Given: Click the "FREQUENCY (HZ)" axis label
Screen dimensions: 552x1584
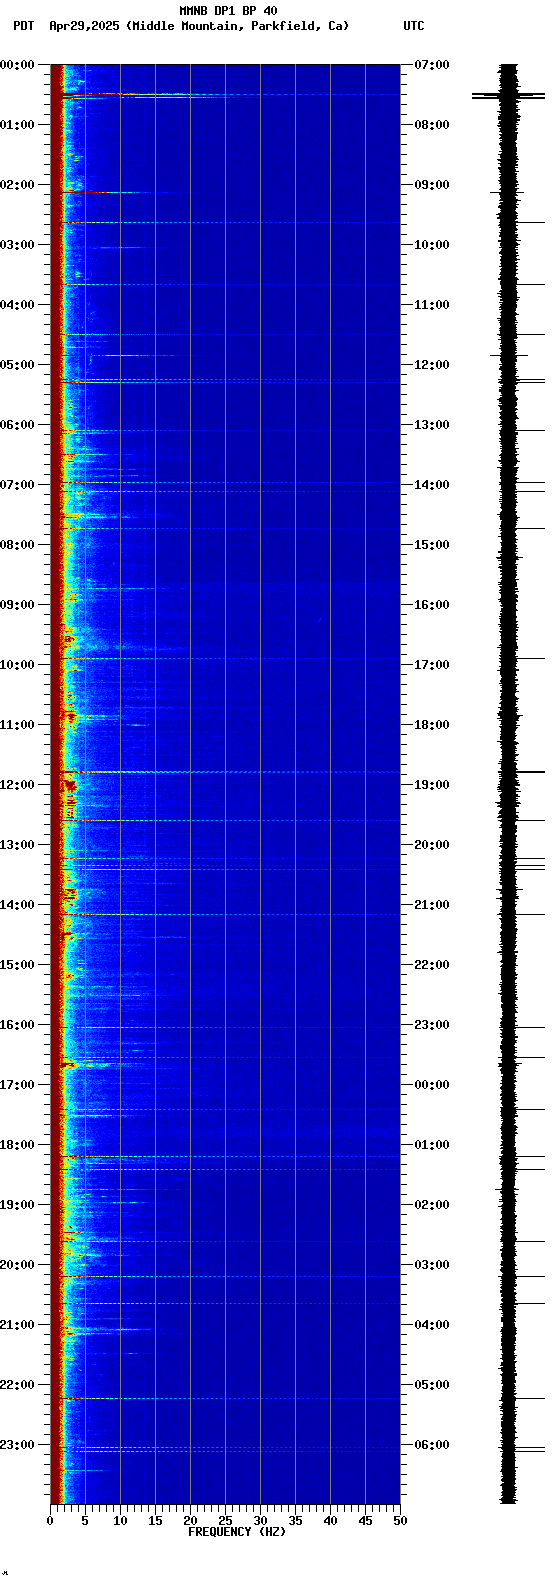Looking at the screenshot, I should pyautogui.click(x=237, y=1531).
